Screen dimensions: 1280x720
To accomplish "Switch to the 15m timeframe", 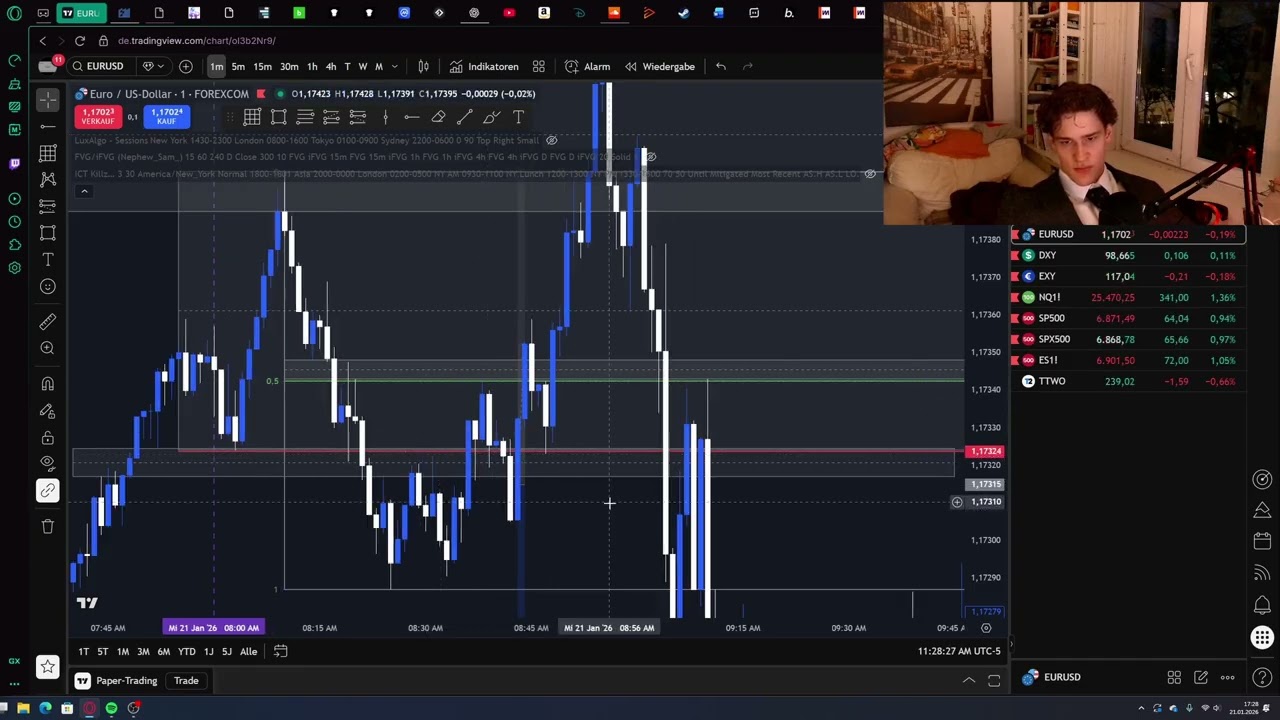I will (262, 66).
